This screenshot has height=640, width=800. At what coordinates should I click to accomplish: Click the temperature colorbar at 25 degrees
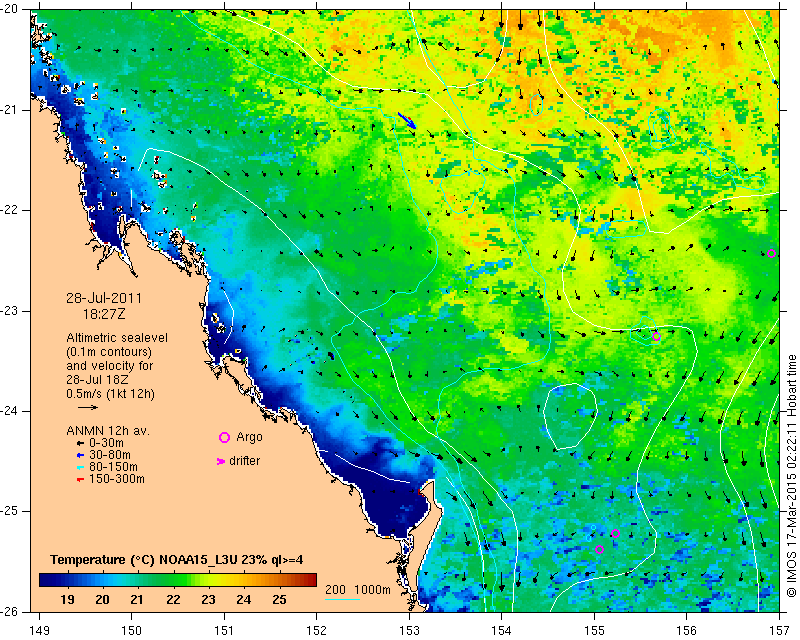coord(279,580)
